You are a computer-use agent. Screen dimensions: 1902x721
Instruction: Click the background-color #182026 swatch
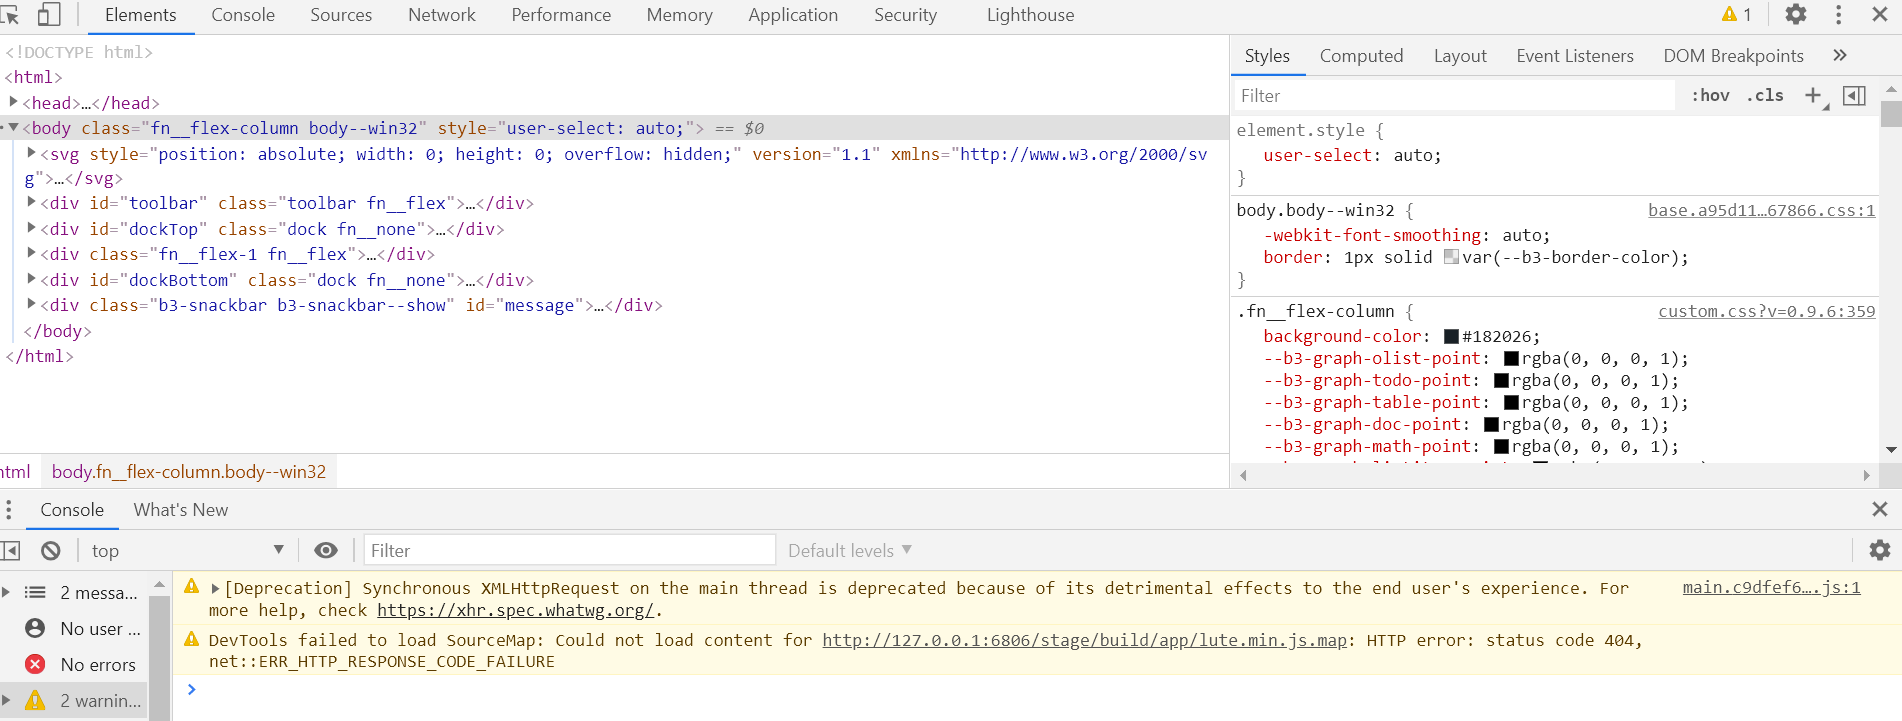[1451, 337]
